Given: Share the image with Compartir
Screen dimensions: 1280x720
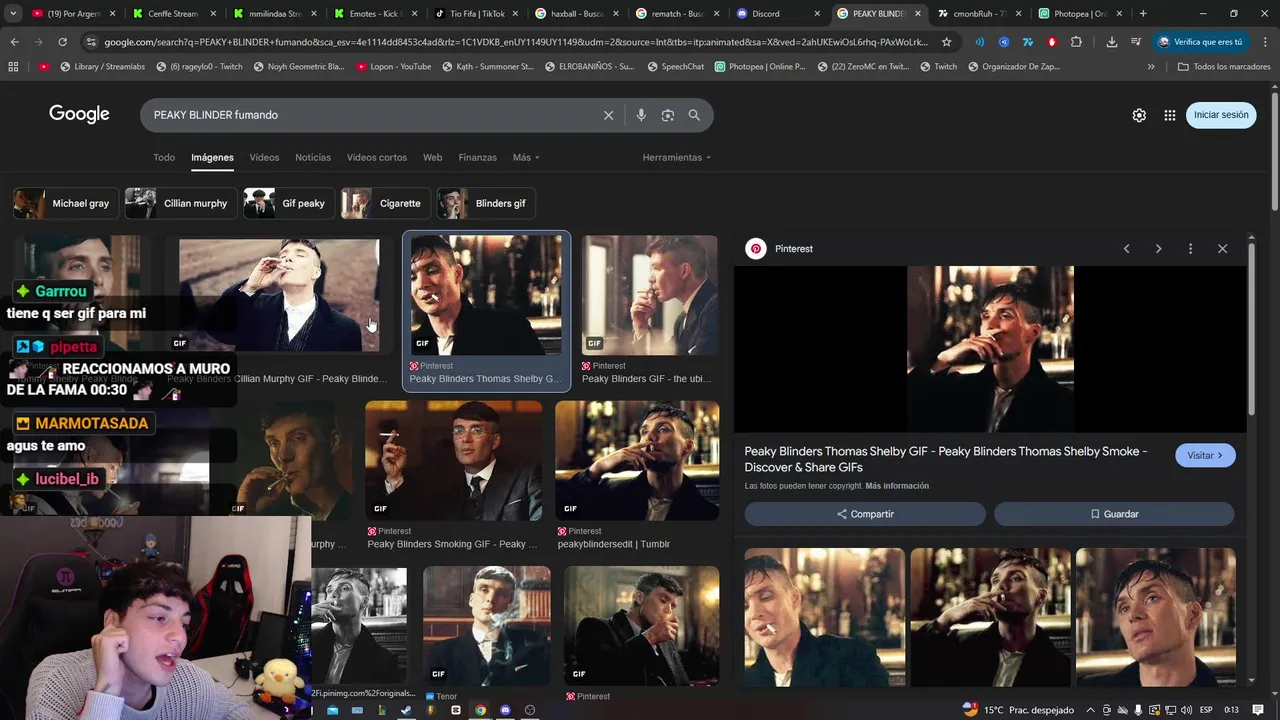Looking at the screenshot, I should pos(865,514).
